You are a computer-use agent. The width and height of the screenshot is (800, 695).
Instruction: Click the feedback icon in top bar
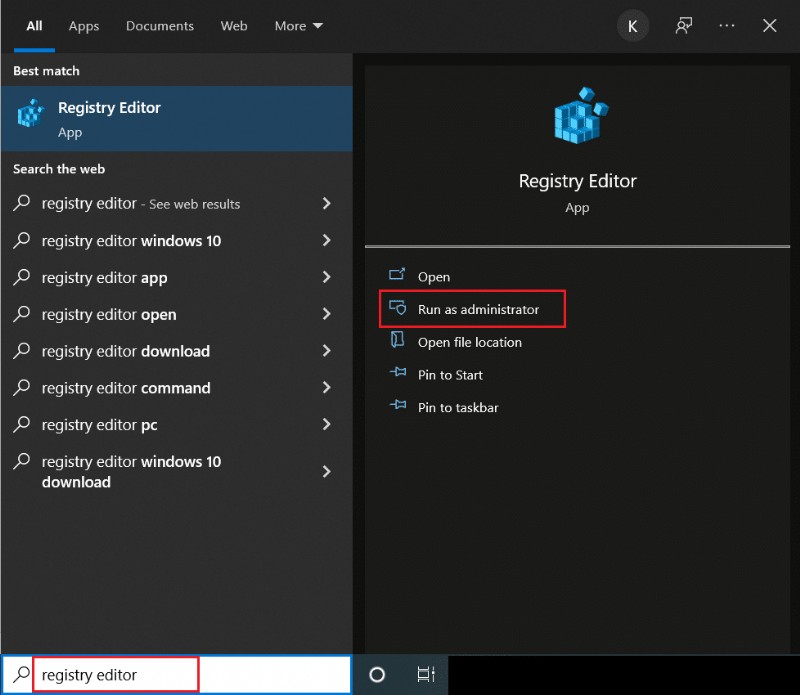point(684,26)
